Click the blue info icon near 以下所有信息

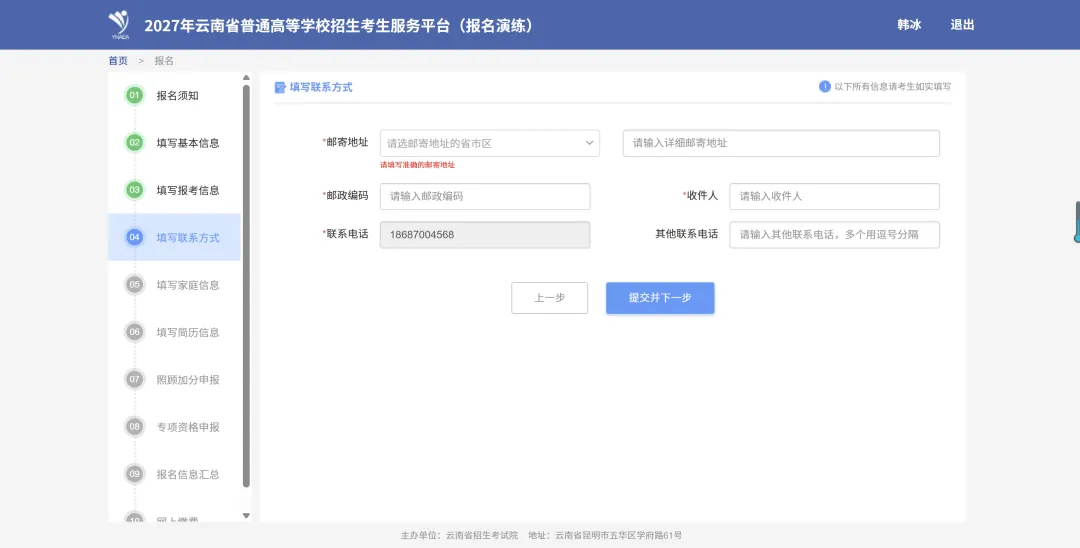824,86
